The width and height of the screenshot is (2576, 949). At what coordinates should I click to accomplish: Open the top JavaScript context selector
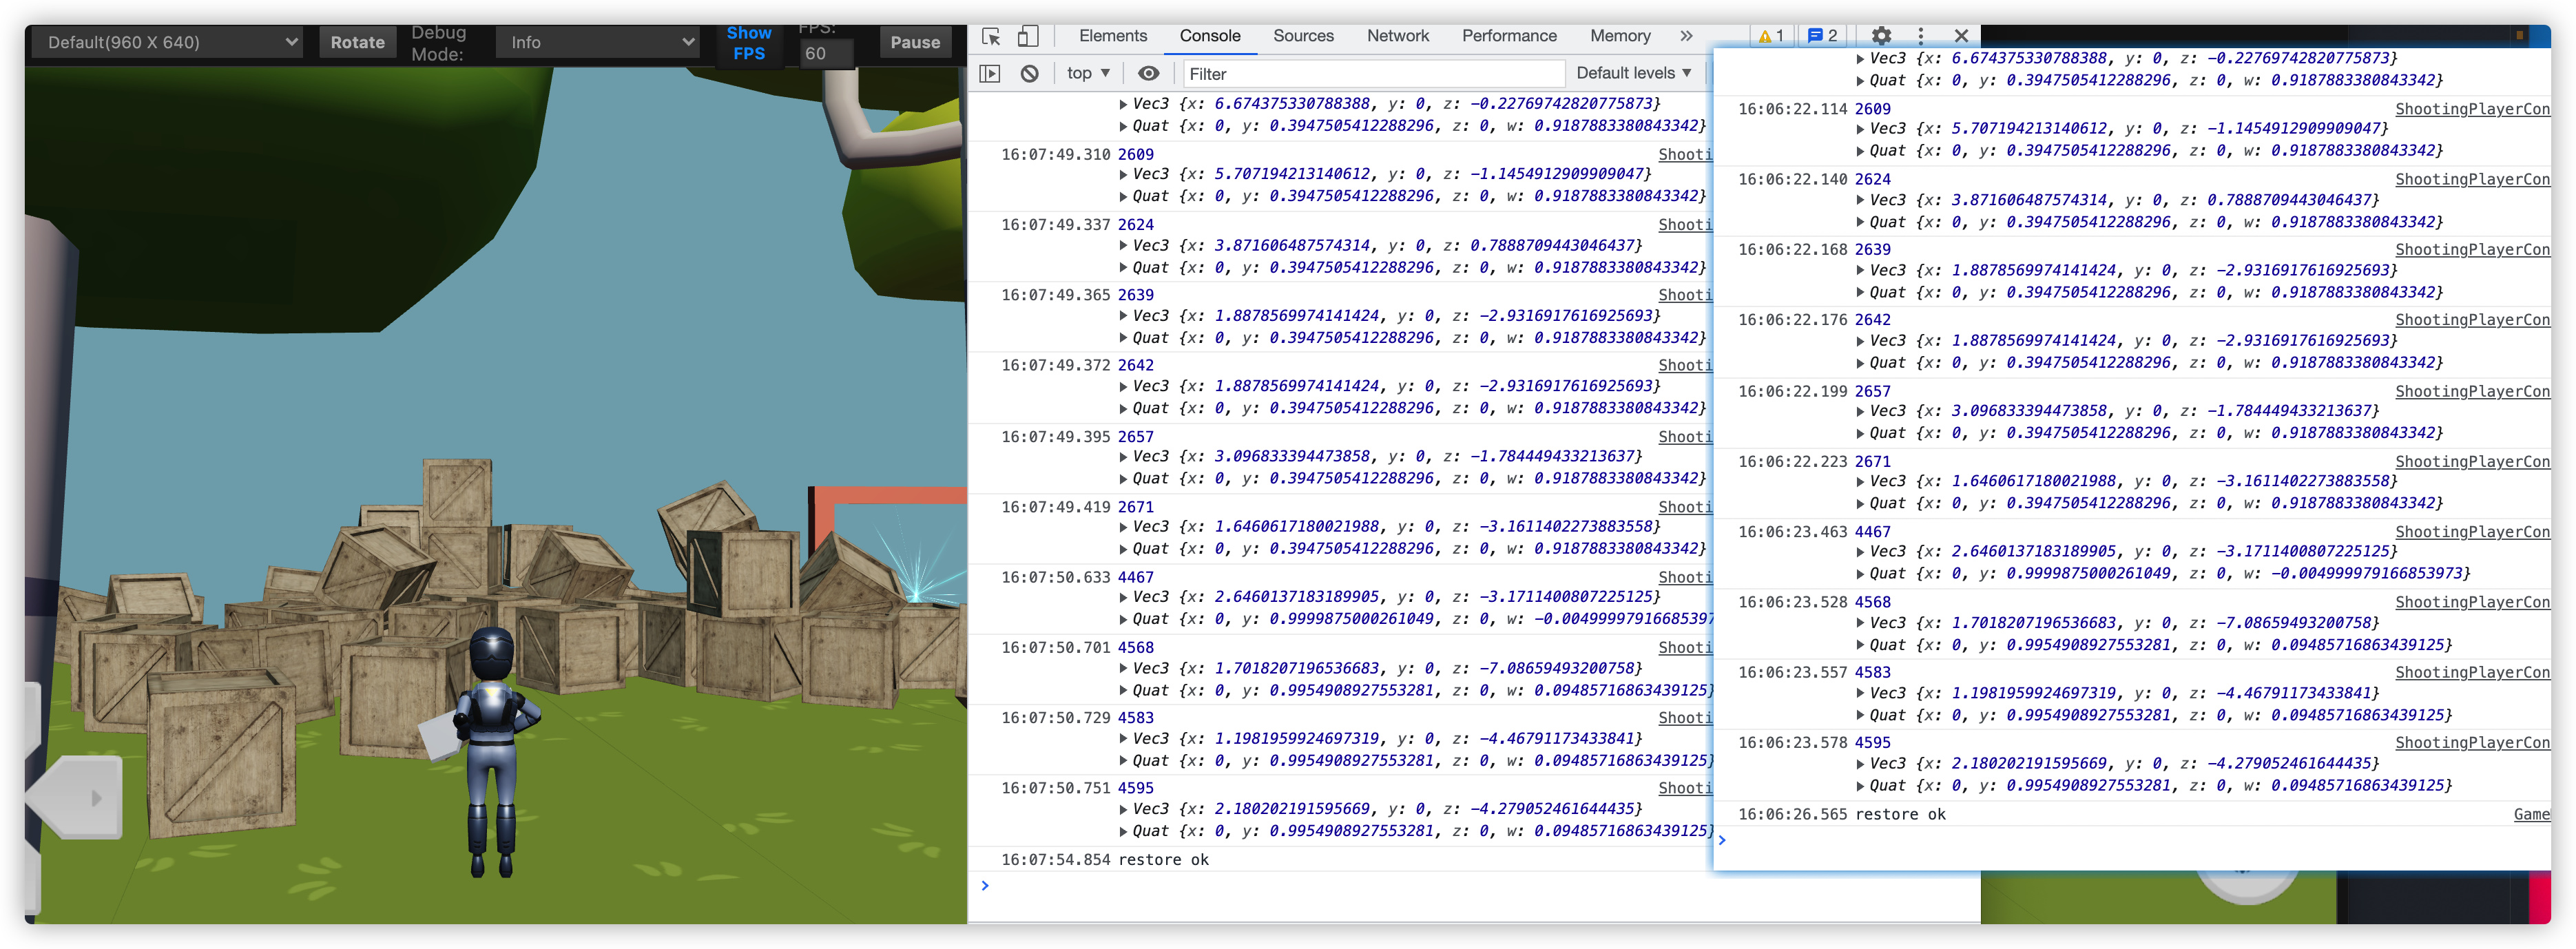point(1088,73)
